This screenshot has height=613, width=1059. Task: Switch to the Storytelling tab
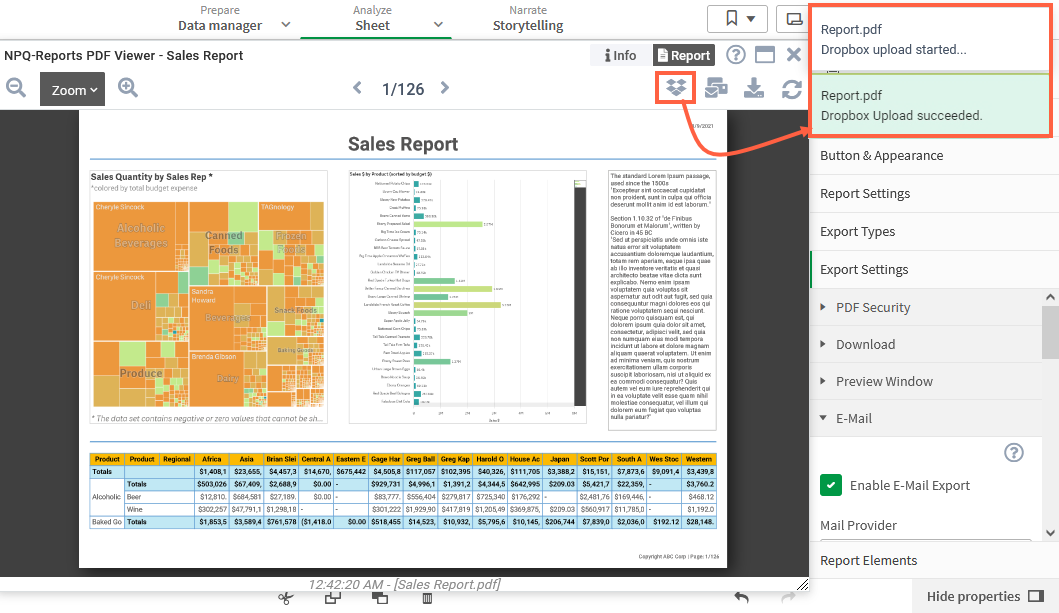[x=528, y=19]
